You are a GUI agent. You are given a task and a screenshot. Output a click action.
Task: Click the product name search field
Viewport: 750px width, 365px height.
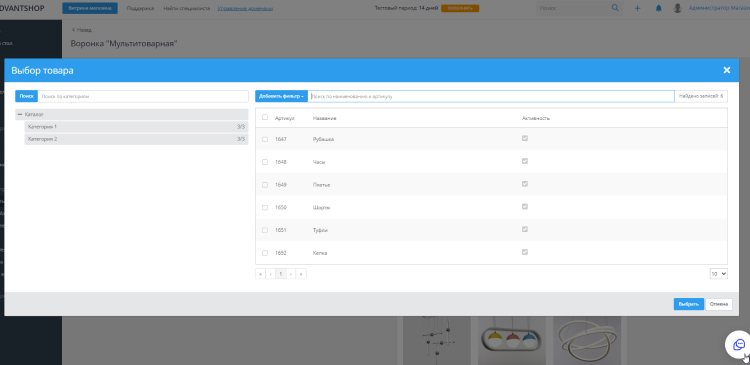(x=491, y=96)
